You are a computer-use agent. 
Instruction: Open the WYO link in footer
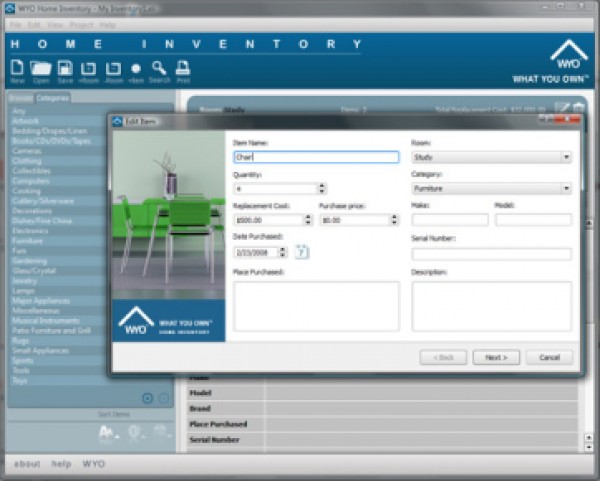point(94,464)
